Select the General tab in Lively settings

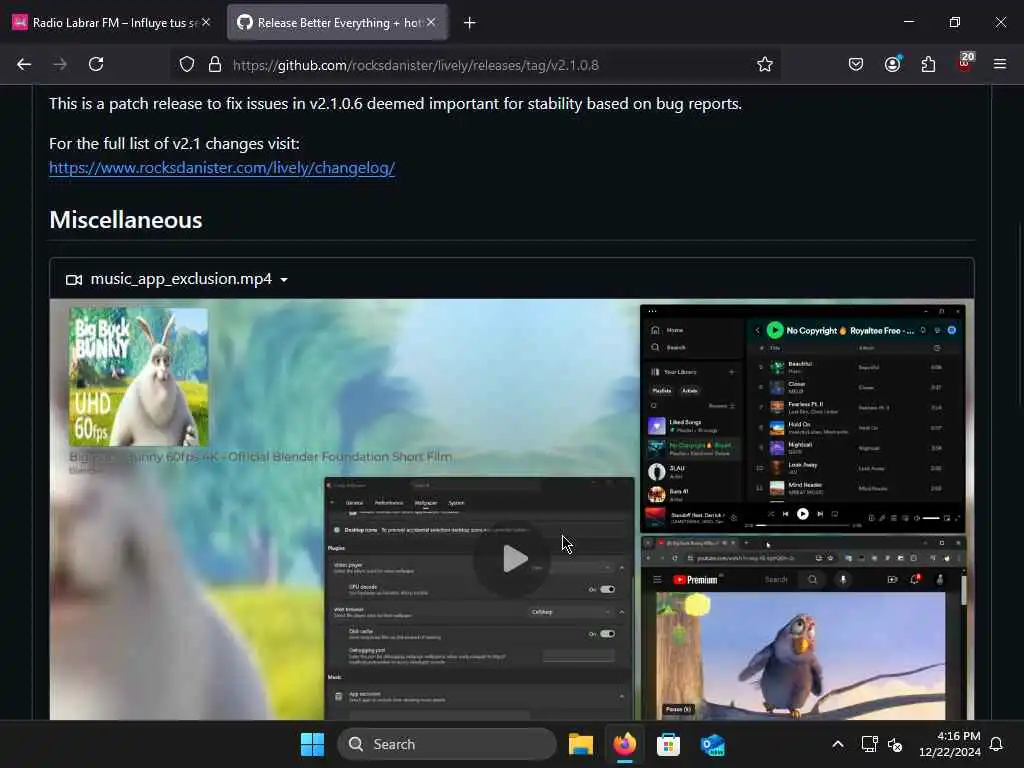(354, 503)
